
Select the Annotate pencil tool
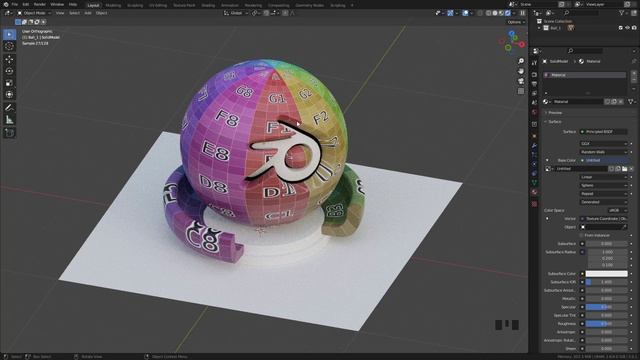point(9,108)
